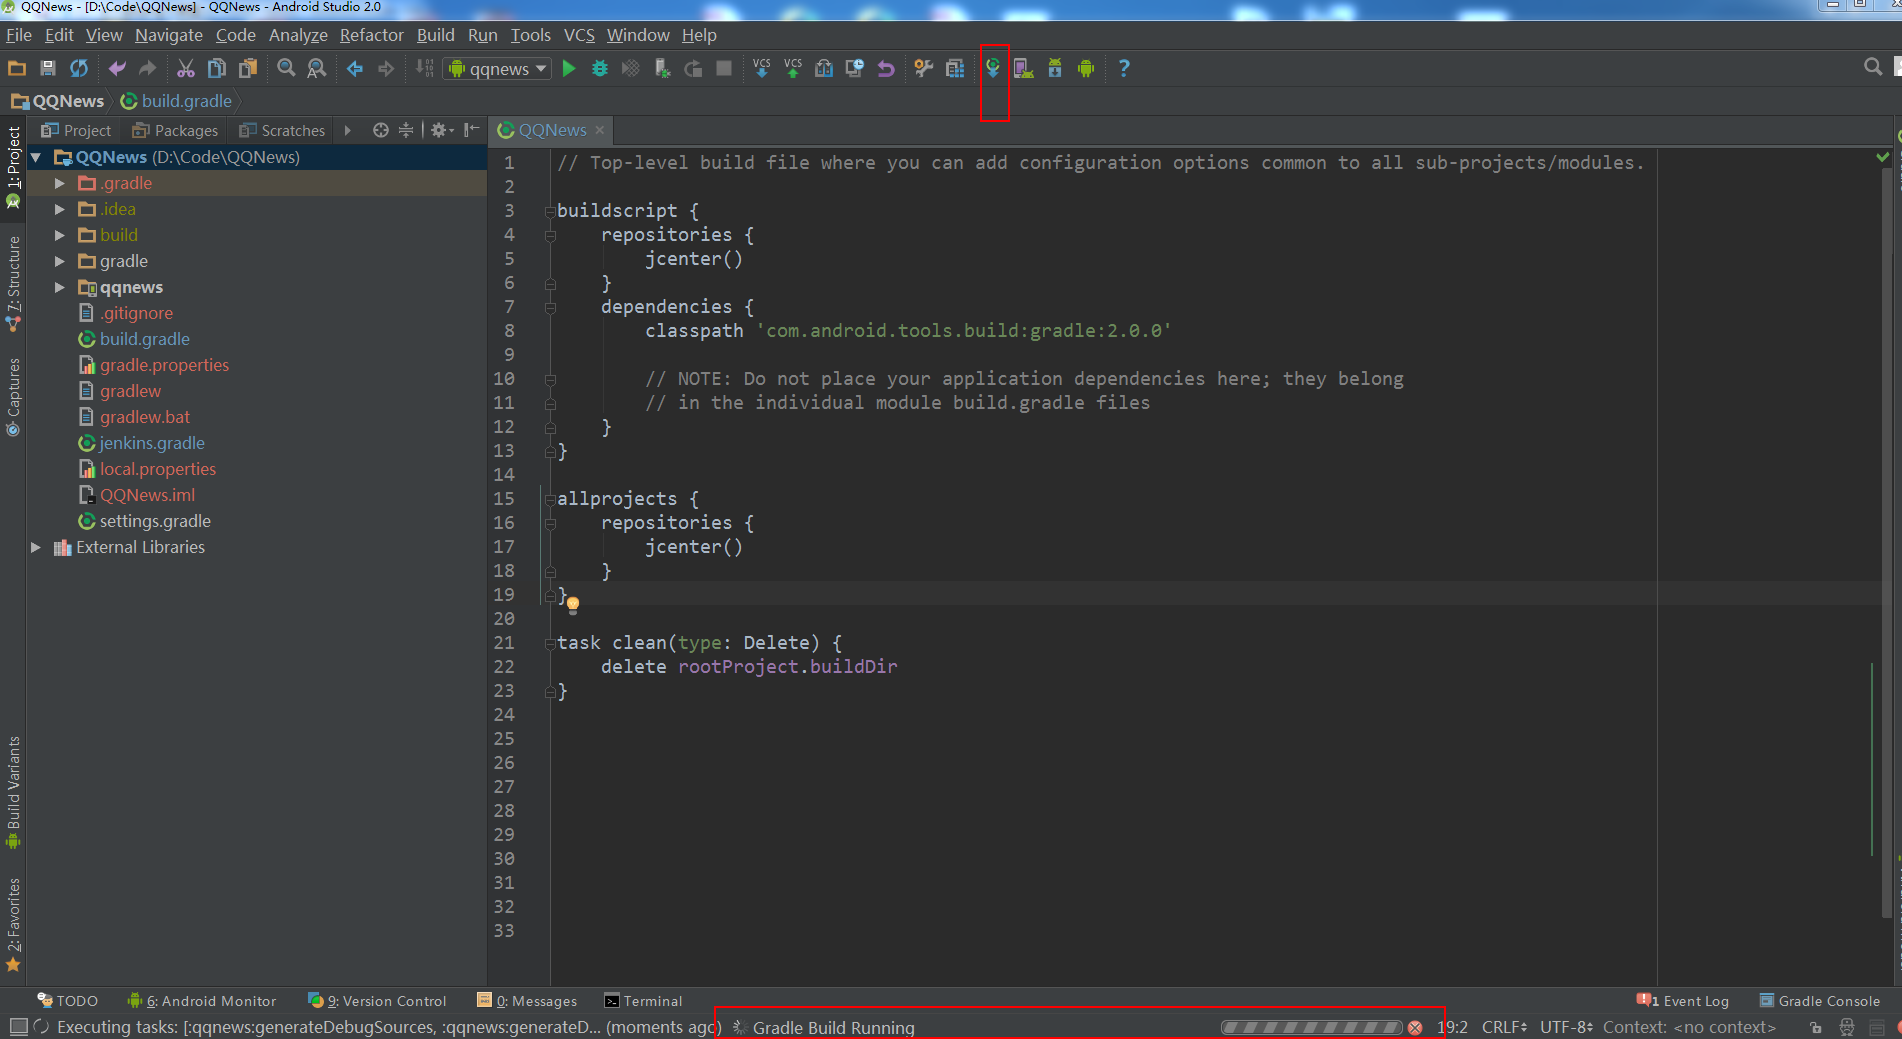Switch to the Packages view tab
This screenshot has width=1902, height=1039.
pyautogui.click(x=175, y=130)
